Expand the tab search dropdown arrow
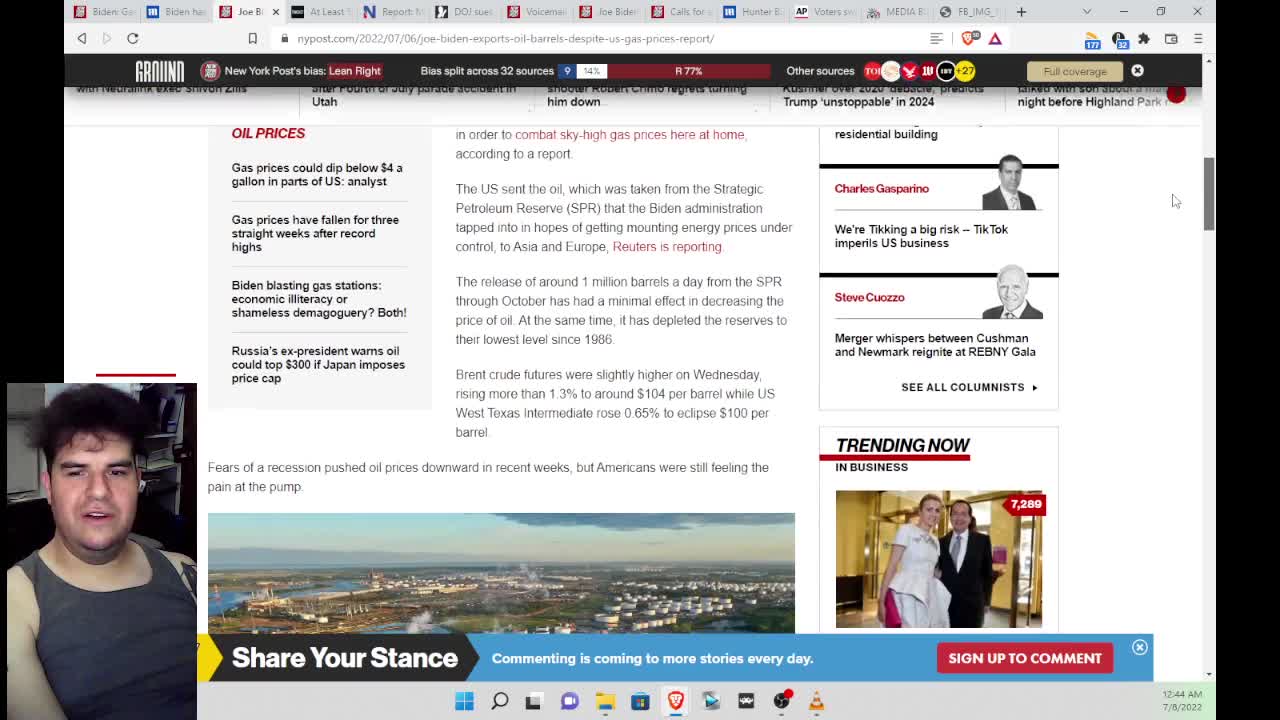This screenshot has height=720, width=1280. coord(1087,12)
